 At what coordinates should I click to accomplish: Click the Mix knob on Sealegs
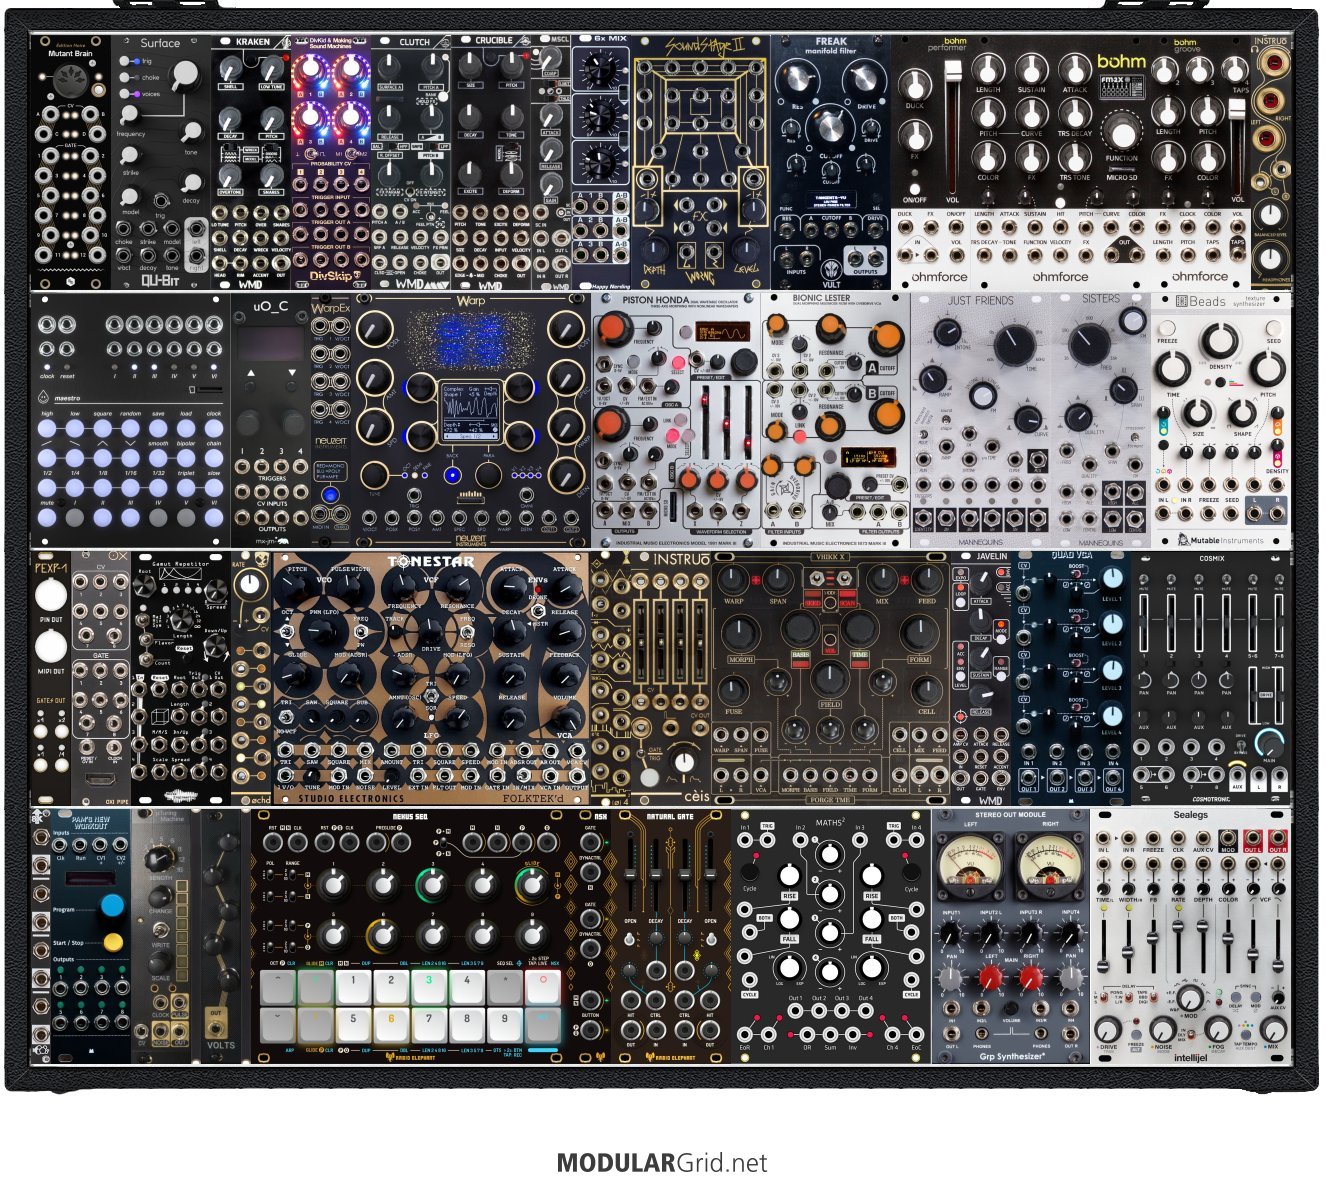click(x=1272, y=1028)
